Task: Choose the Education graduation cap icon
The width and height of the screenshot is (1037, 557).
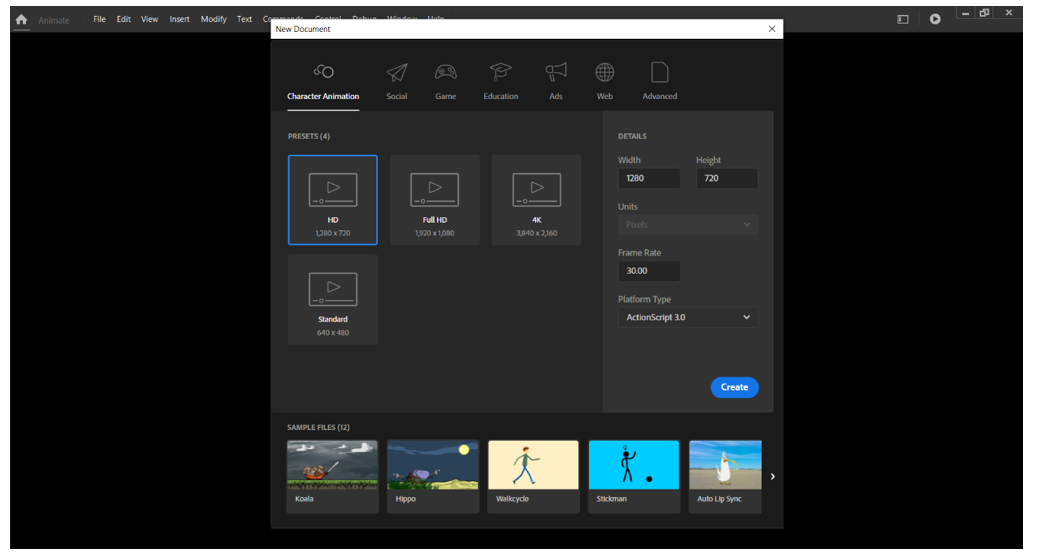Action: (501, 72)
